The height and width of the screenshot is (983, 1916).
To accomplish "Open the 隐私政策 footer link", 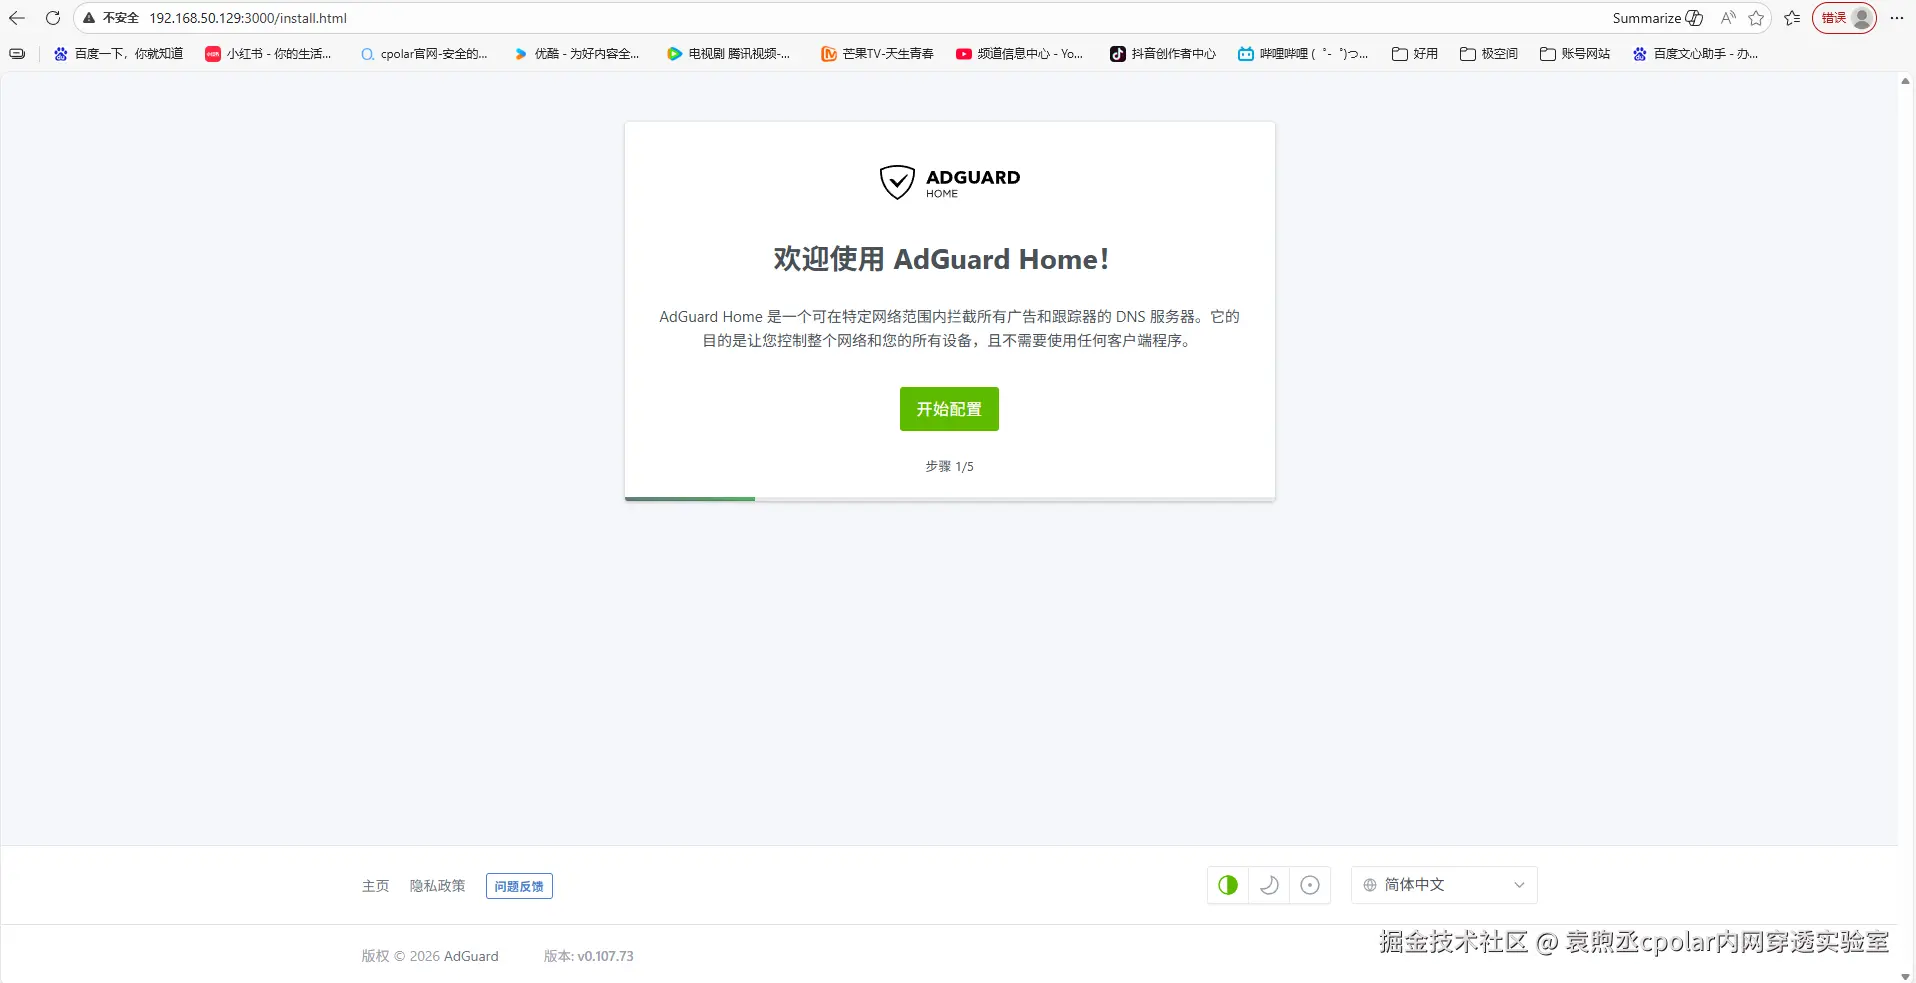I will tap(438, 886).
